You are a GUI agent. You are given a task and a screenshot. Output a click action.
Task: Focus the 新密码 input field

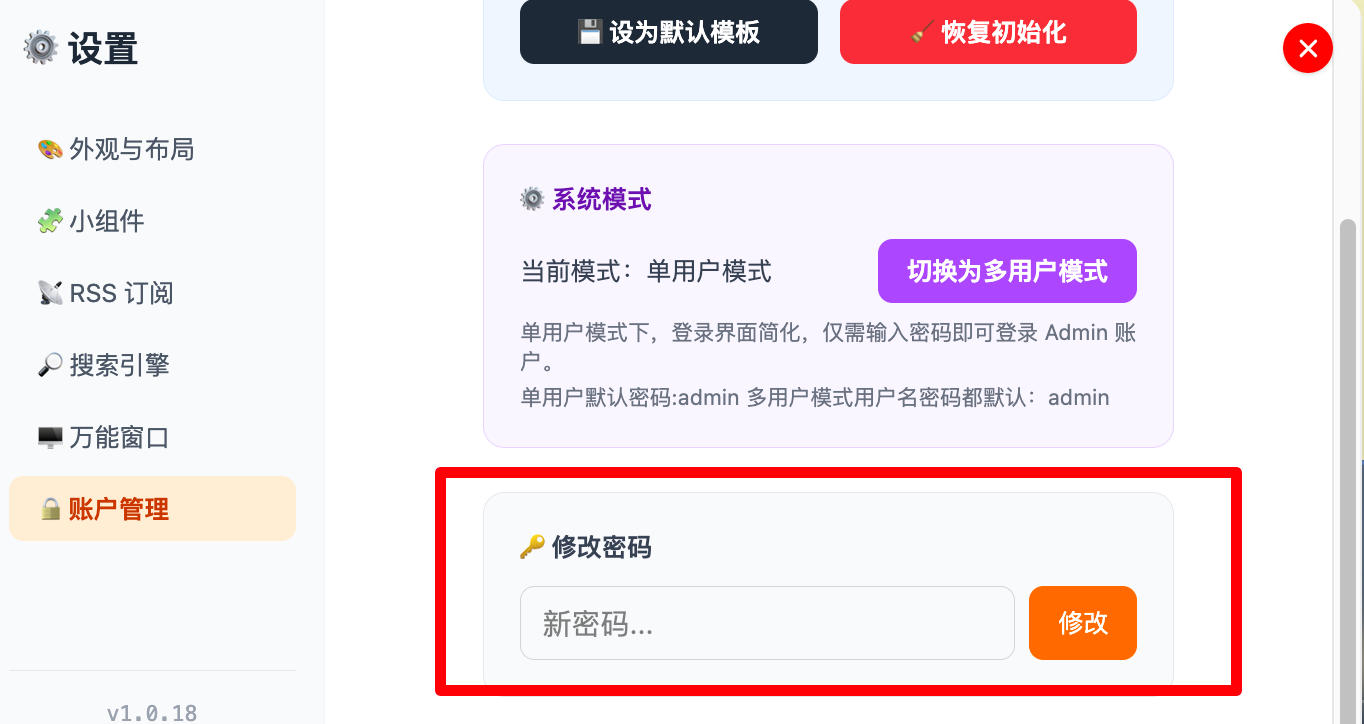pyautogui.click(x=767, y=623)
